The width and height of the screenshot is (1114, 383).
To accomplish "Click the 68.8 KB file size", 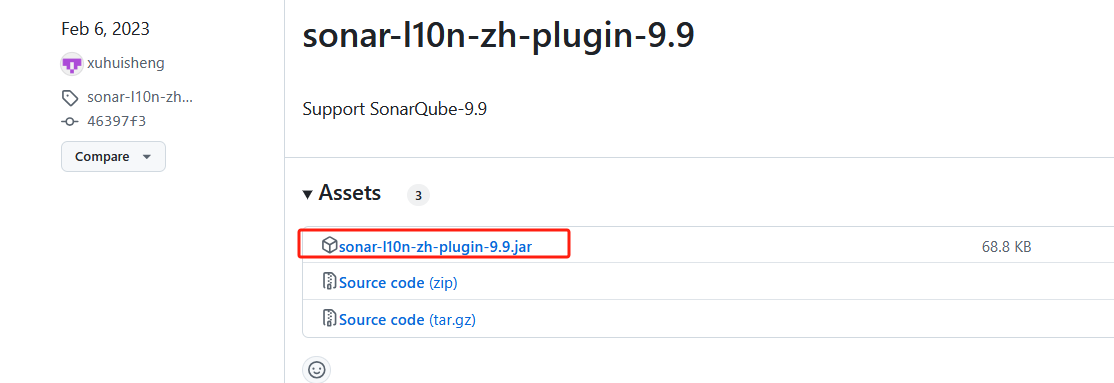I will pyautogui.click(x=1006, y=247).
